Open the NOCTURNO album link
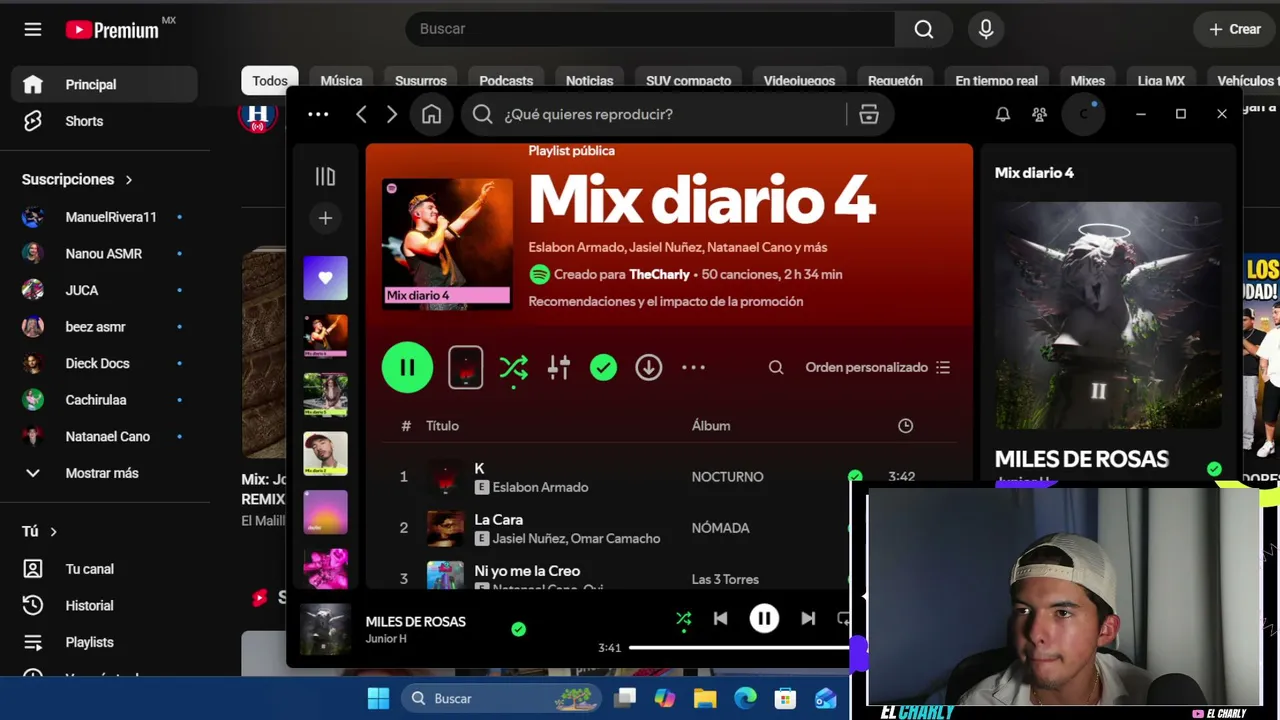This screenshot has height=720, width=1280. pyautogui.click(x=727, y=477)
